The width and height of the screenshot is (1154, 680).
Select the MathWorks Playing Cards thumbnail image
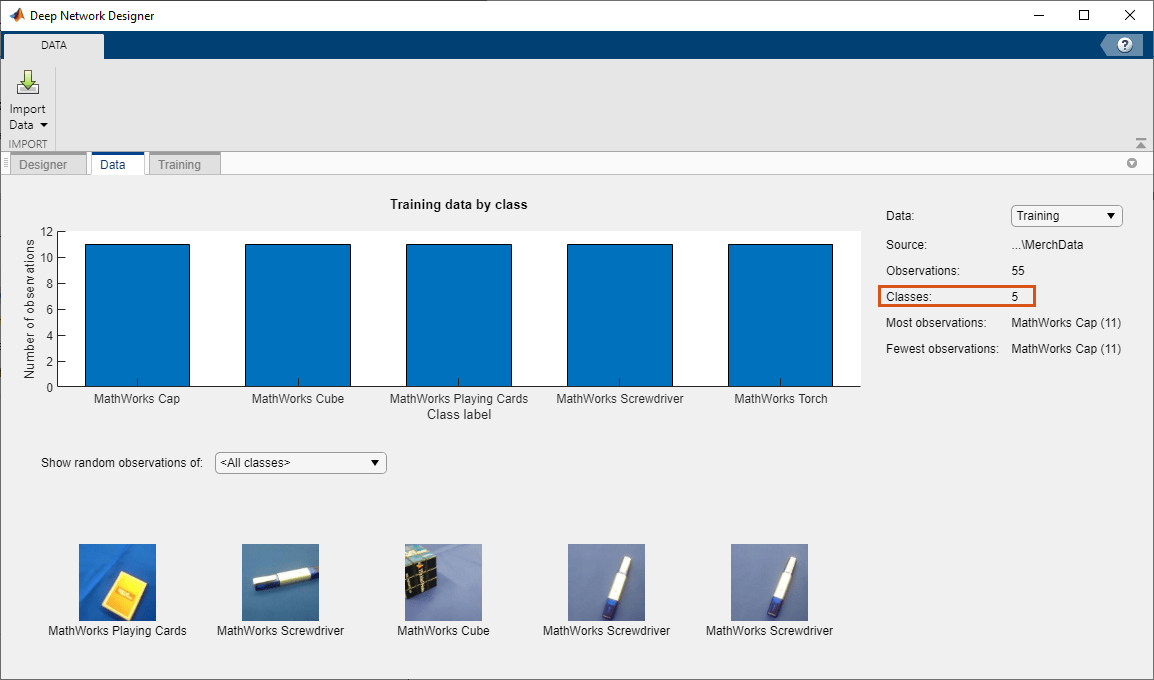point(118,582)
